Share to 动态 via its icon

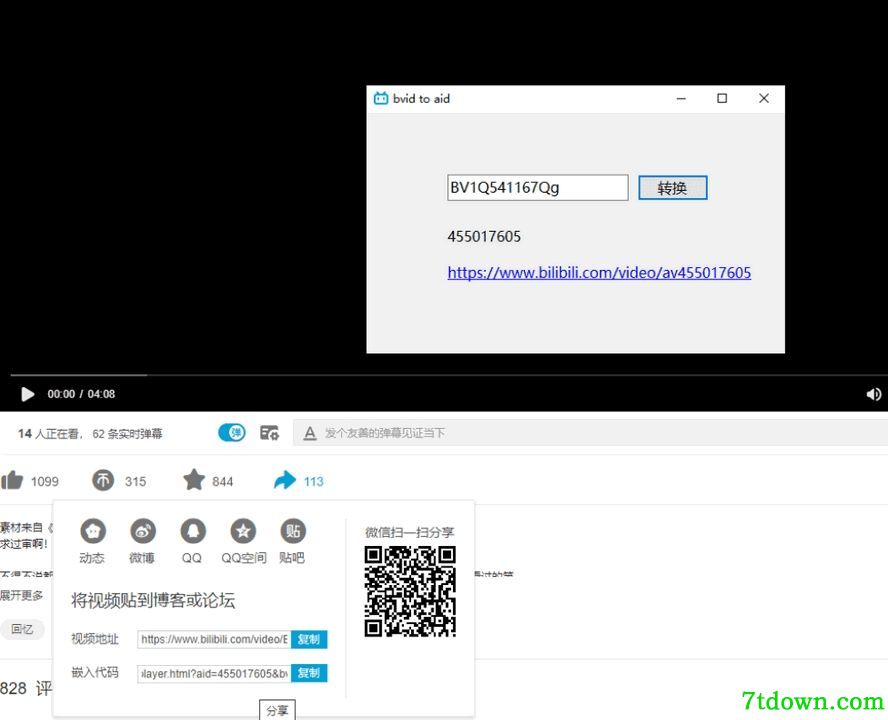pyautogui.click(x=93, y=531)
